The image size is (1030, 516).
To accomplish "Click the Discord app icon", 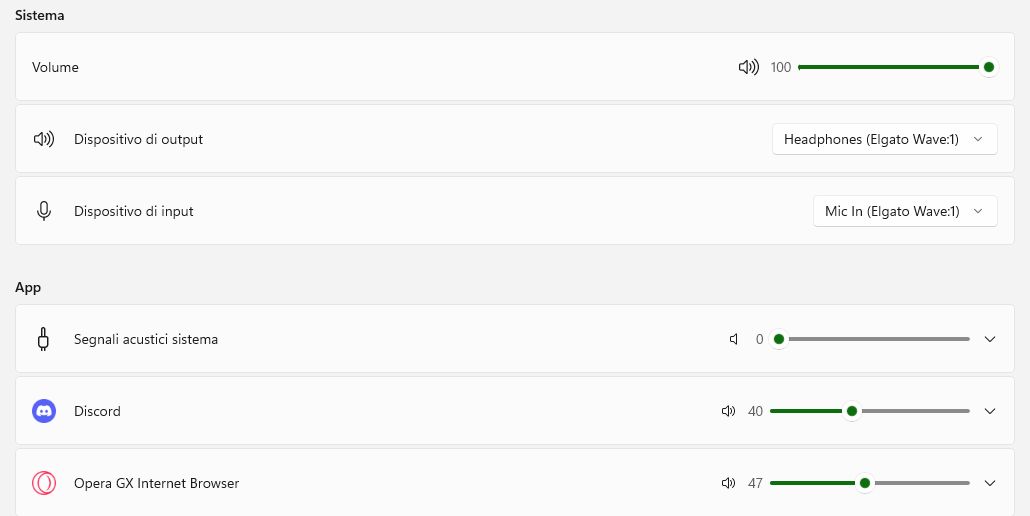I will pyautogui.click(x=44, y=411).
